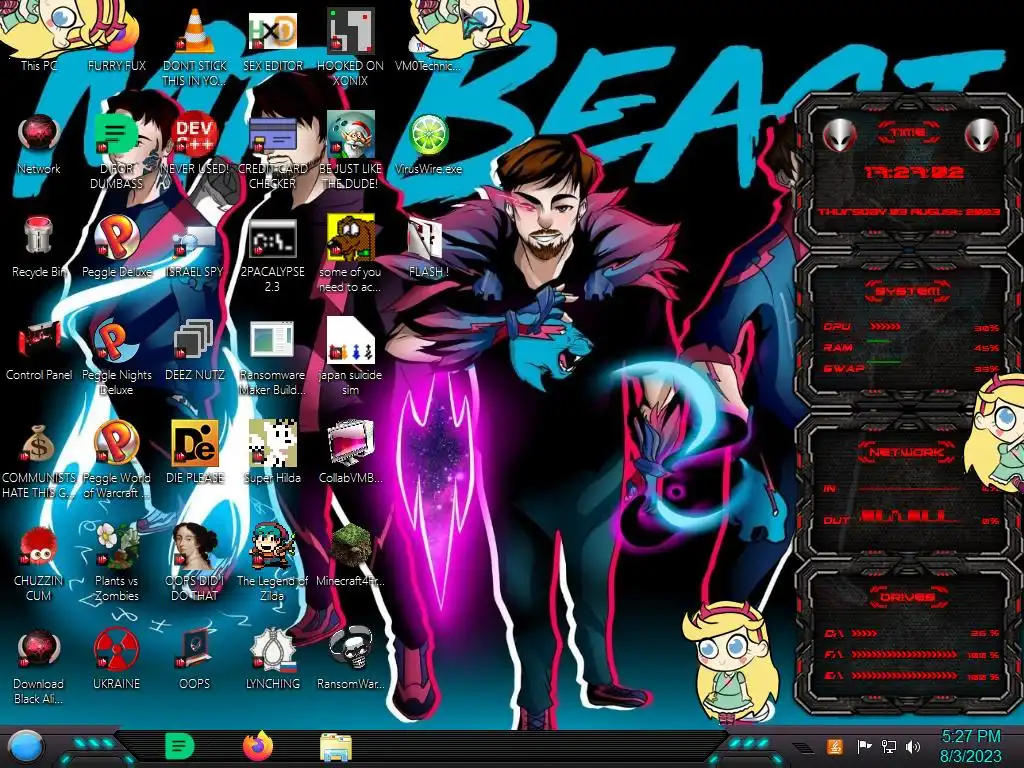Launch CHUZZIN CUM red fuzzy icon

tap(39, 564)
